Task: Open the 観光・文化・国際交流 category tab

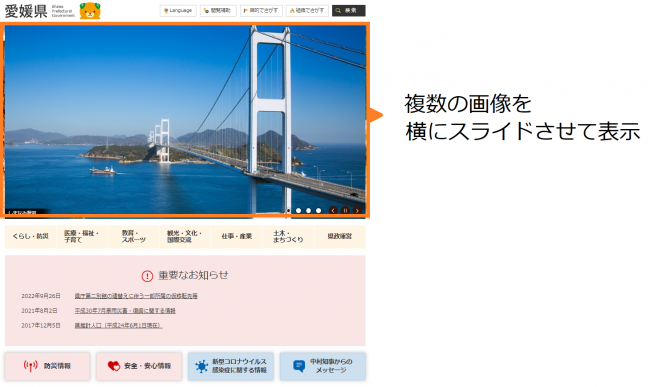Action: 185,237
